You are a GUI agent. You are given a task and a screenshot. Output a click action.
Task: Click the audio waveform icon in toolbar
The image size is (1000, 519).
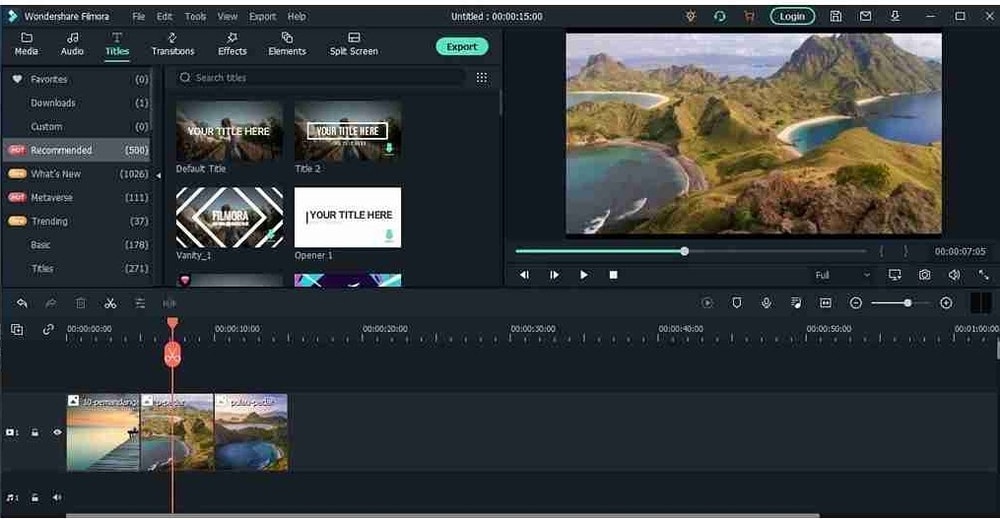click(169, 303)
